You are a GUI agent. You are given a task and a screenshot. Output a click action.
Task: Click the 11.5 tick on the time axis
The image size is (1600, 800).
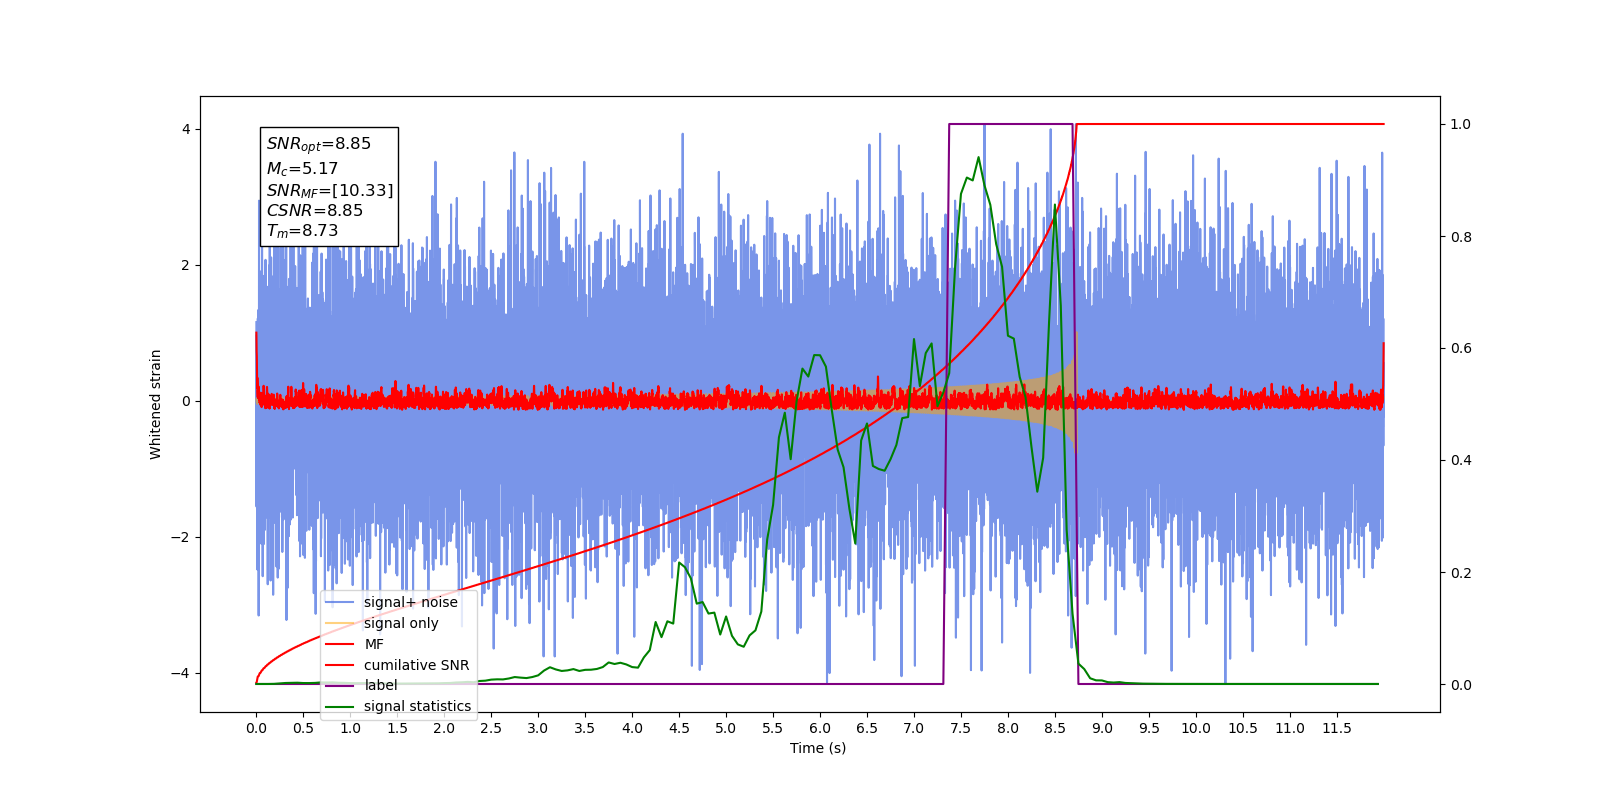[1337, 728]
